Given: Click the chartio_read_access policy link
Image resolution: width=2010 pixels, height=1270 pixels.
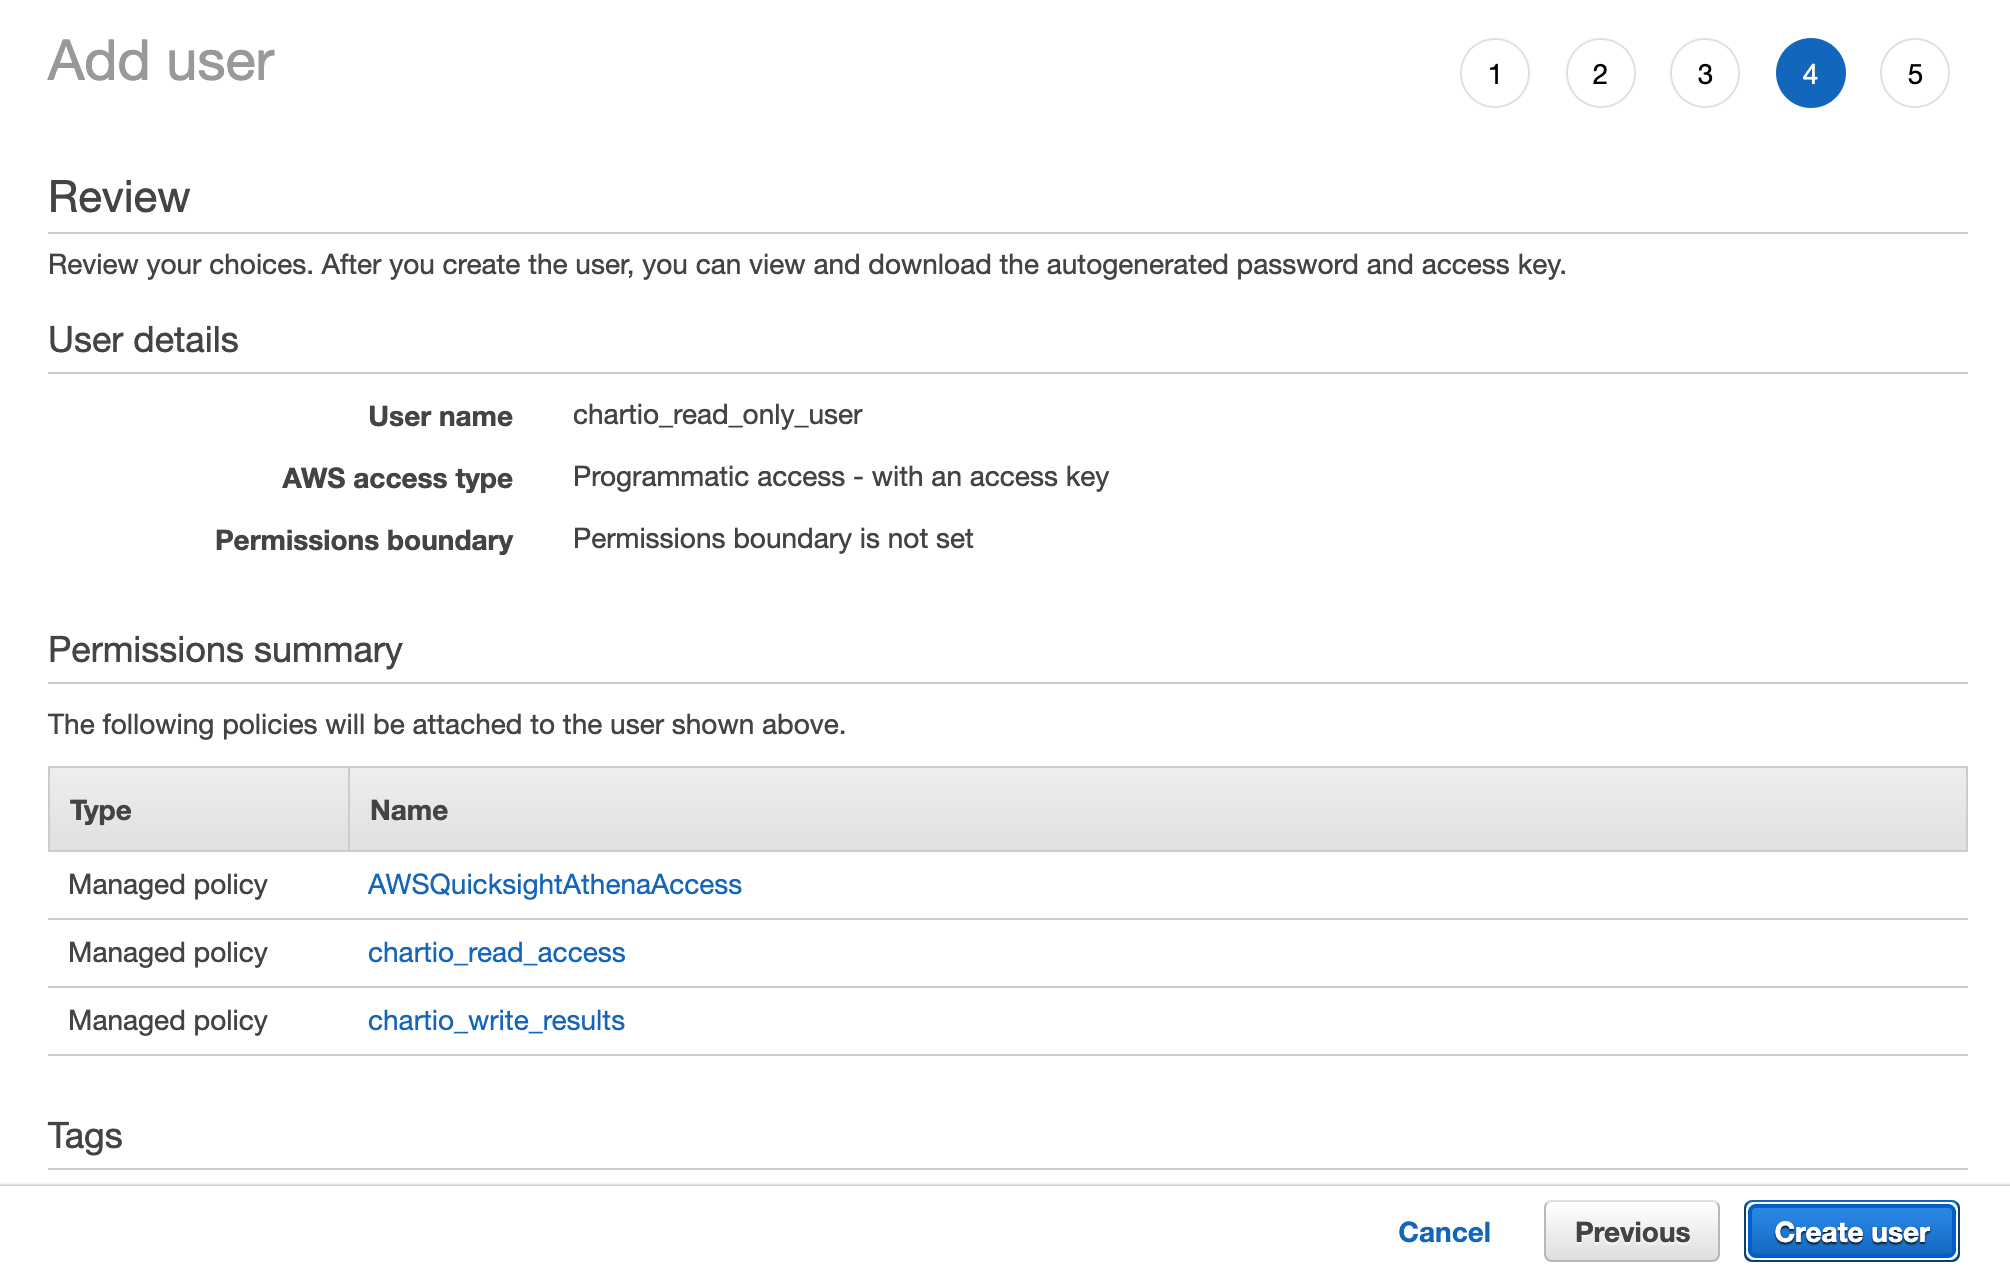Looking at the screenshot, I should [x=497, y=952].
